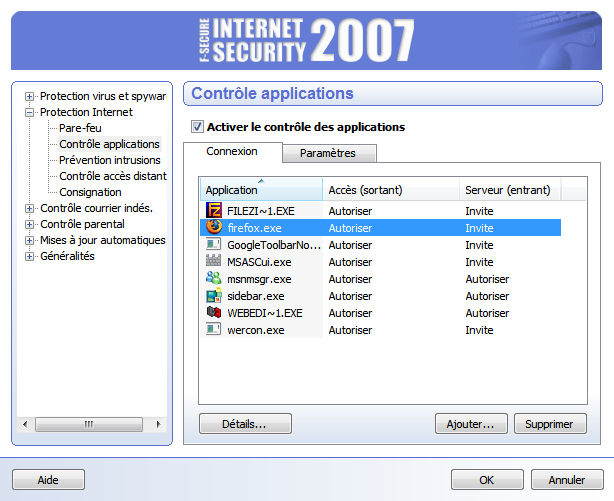The height and width of the screenshot is (501, 614).
Task: Expand the Contrôle parental node
Action: [x=29, y=224]
